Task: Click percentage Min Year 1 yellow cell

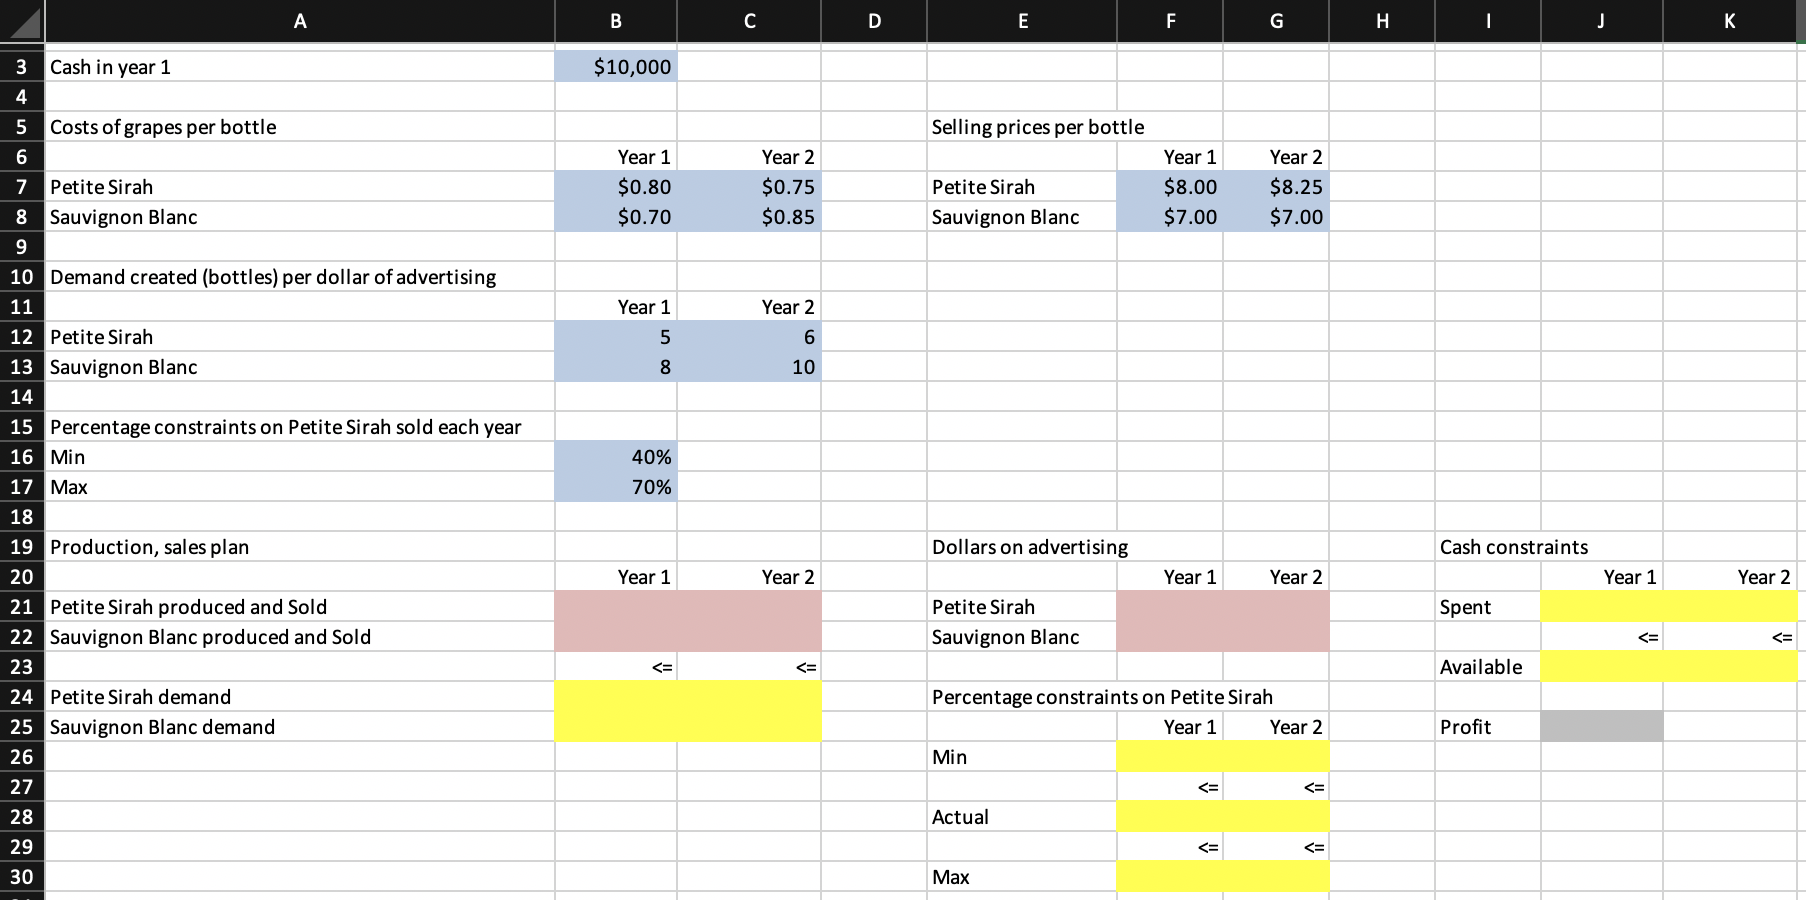Action: 1170,757
